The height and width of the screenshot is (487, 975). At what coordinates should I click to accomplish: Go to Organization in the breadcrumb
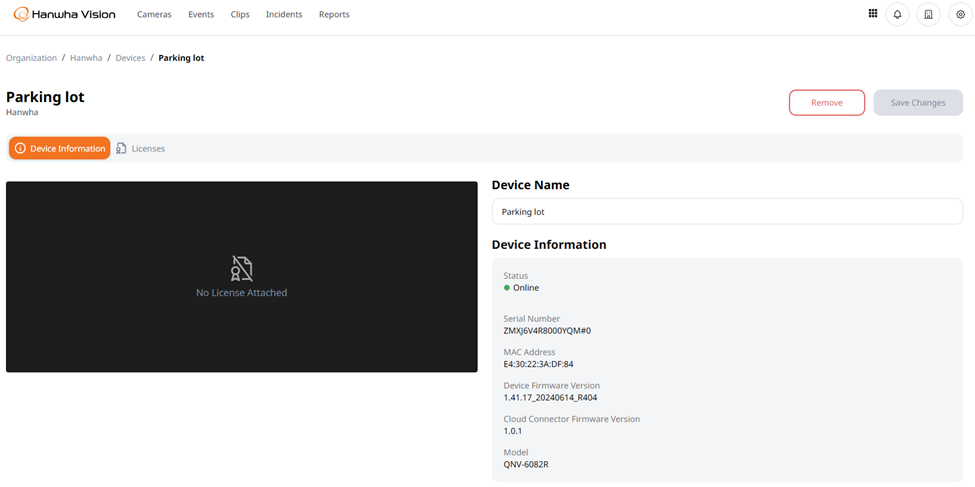pyautogui.click(x=32, y=58)
